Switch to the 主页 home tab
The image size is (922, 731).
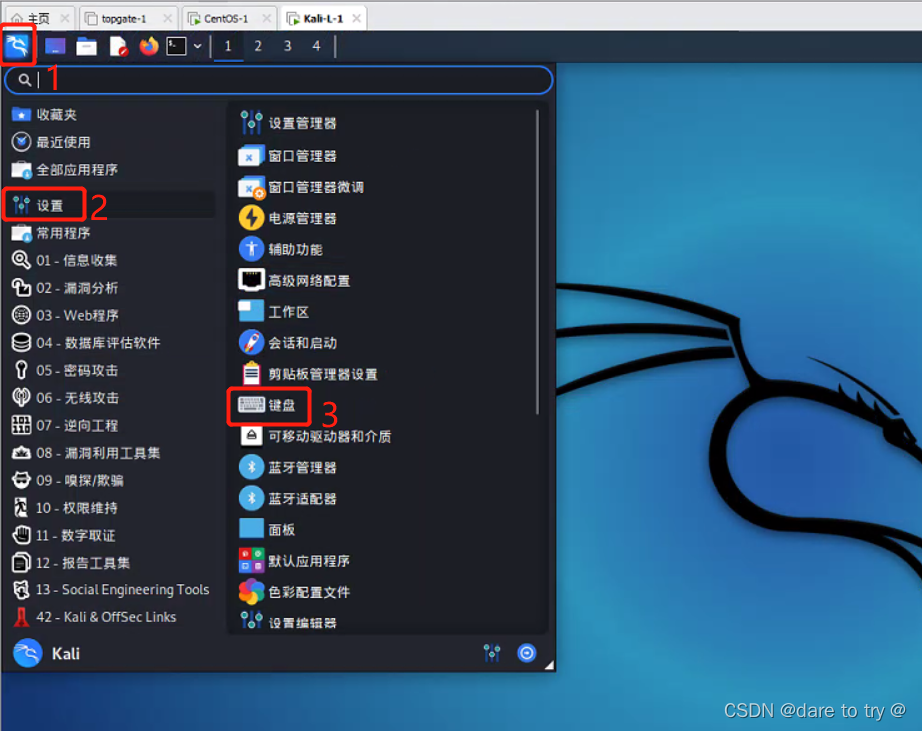pyautogui.click(x=39, y=19)
